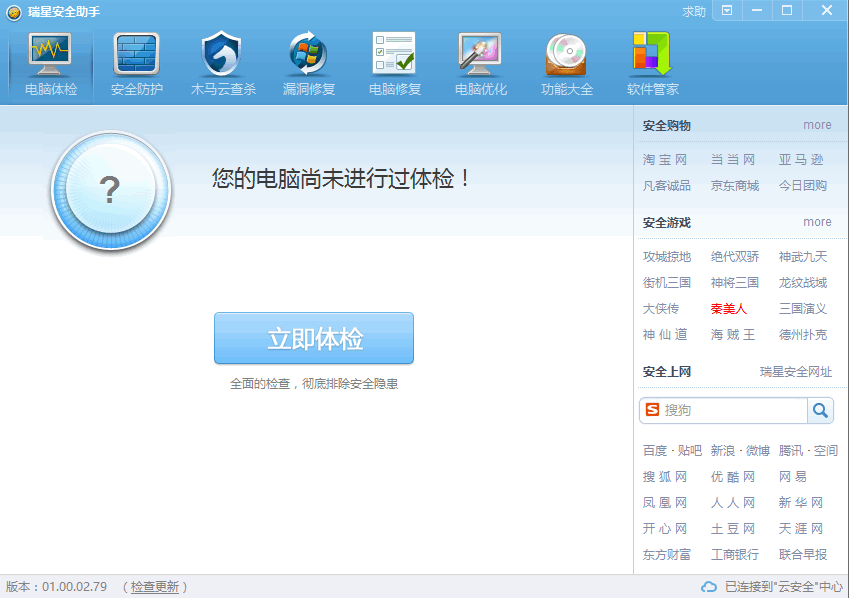Open the red 秦美人 game link
The image size is (849, 598).
pyautogui.click(x=729, y=309)
